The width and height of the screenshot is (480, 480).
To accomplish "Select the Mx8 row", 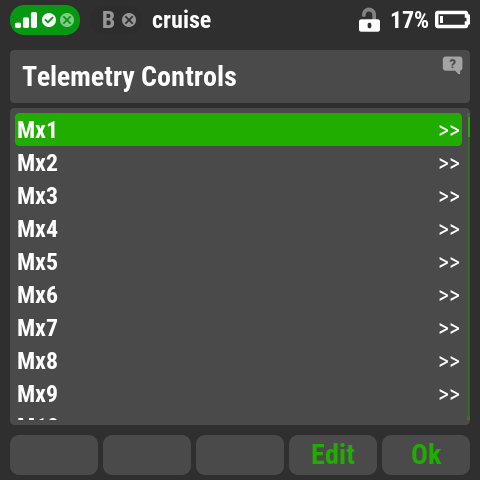I will click(238, 361).
